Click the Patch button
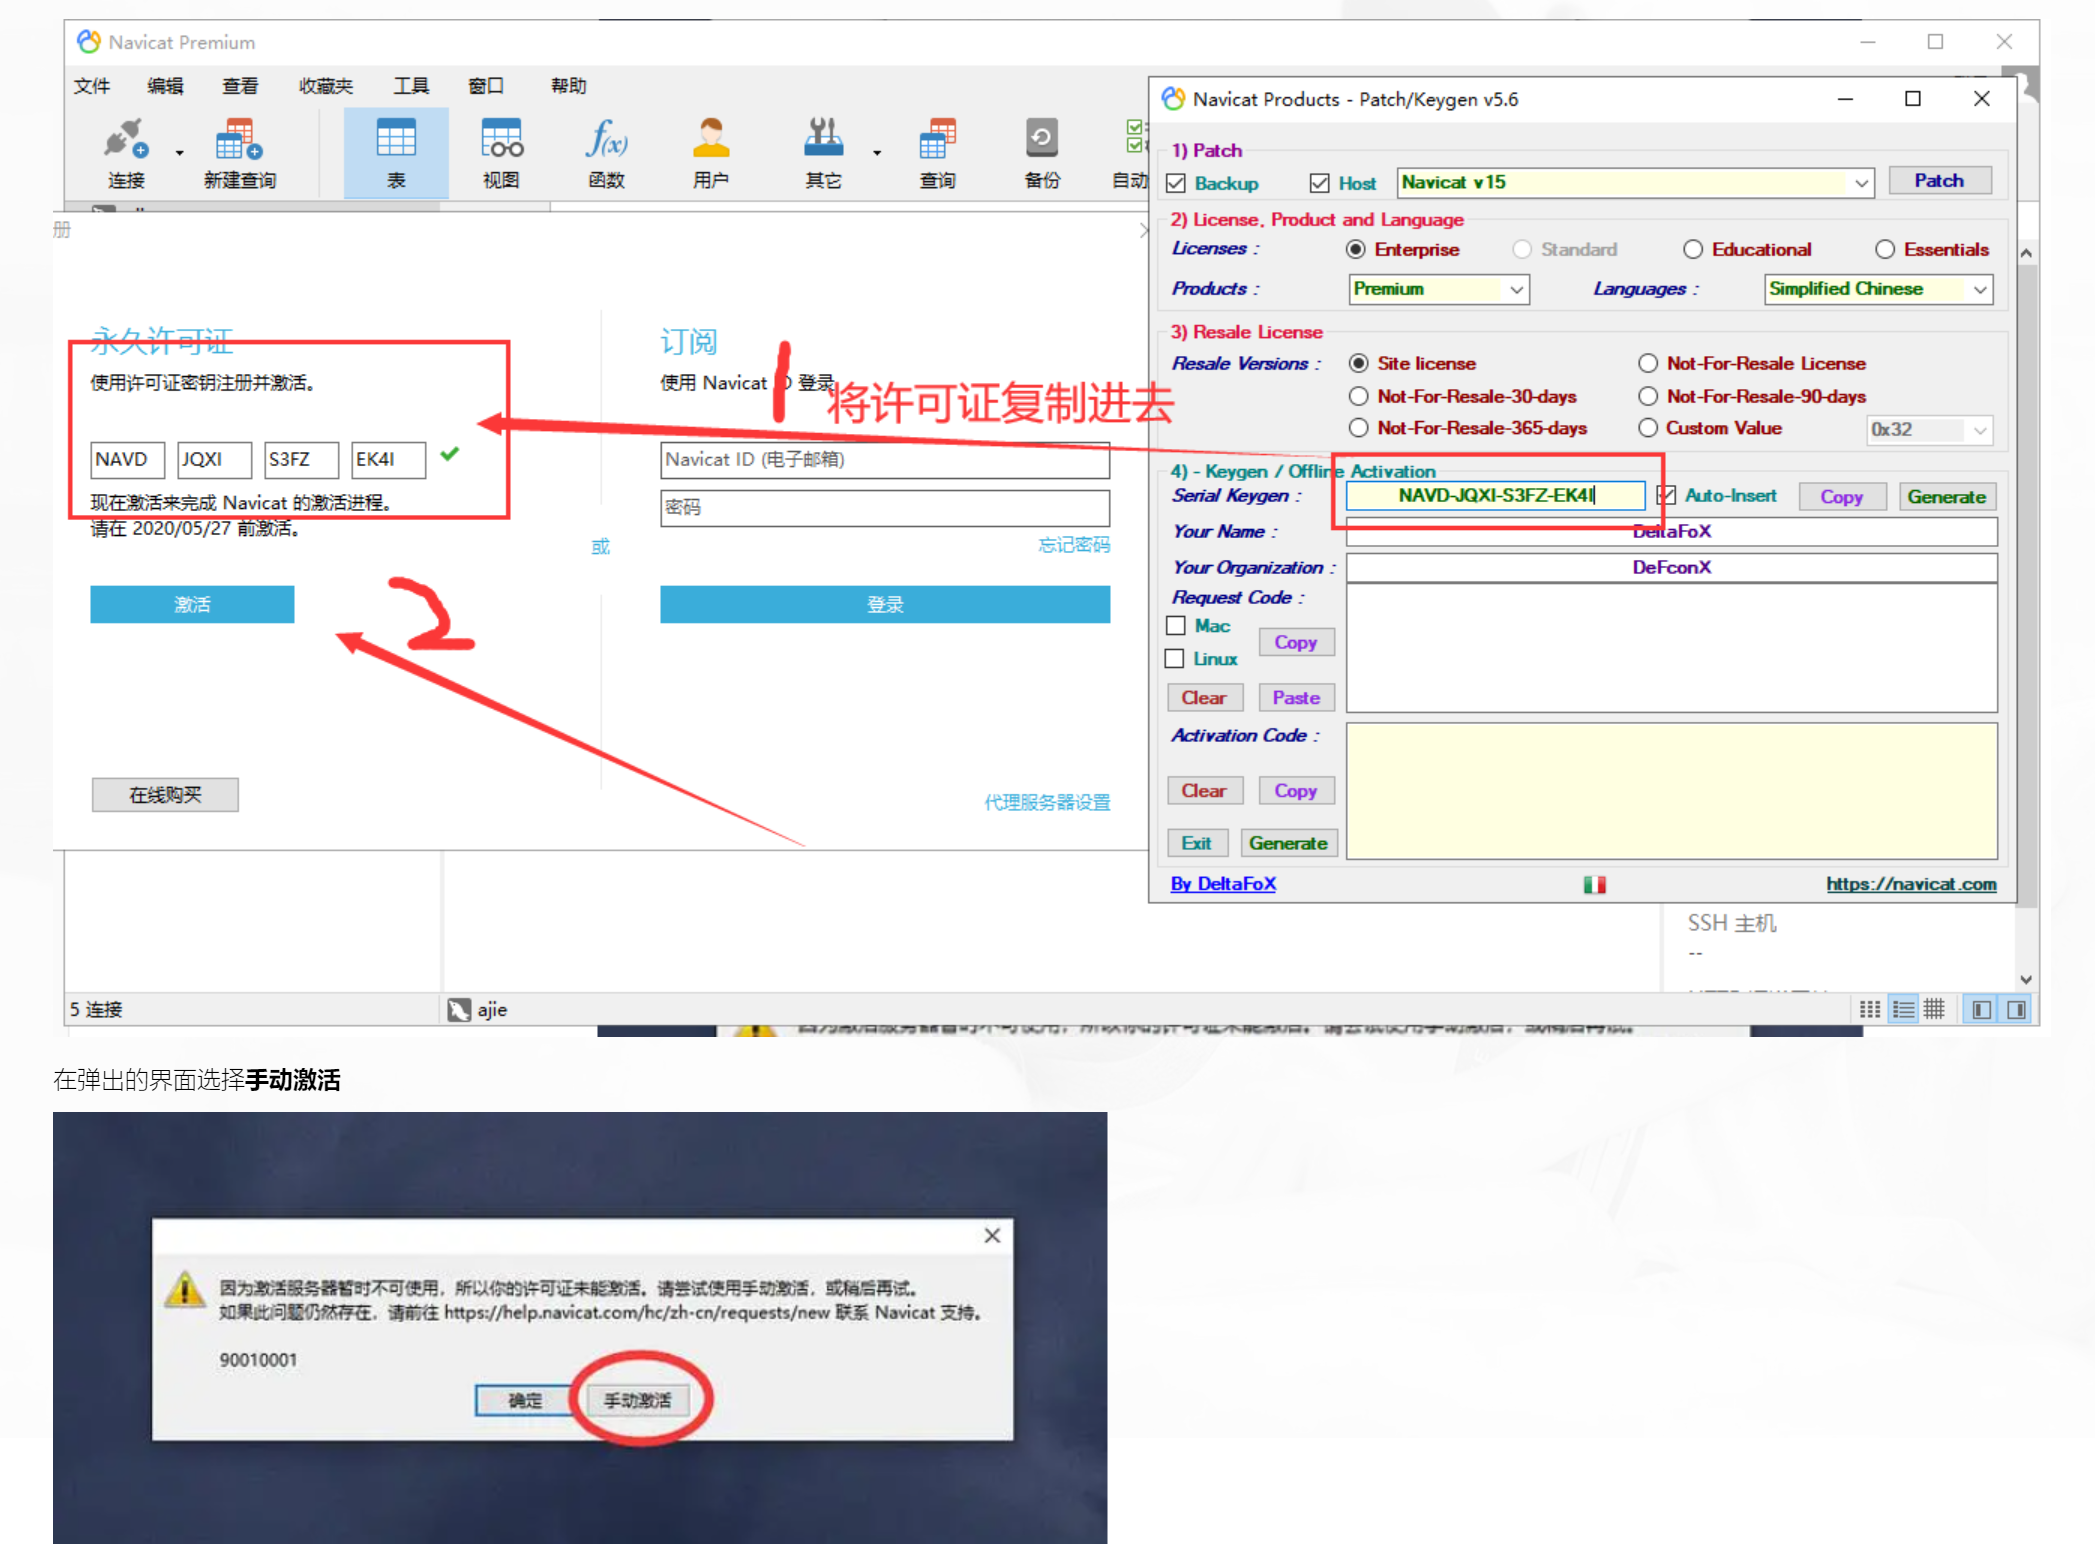 tap(1938, 181)
